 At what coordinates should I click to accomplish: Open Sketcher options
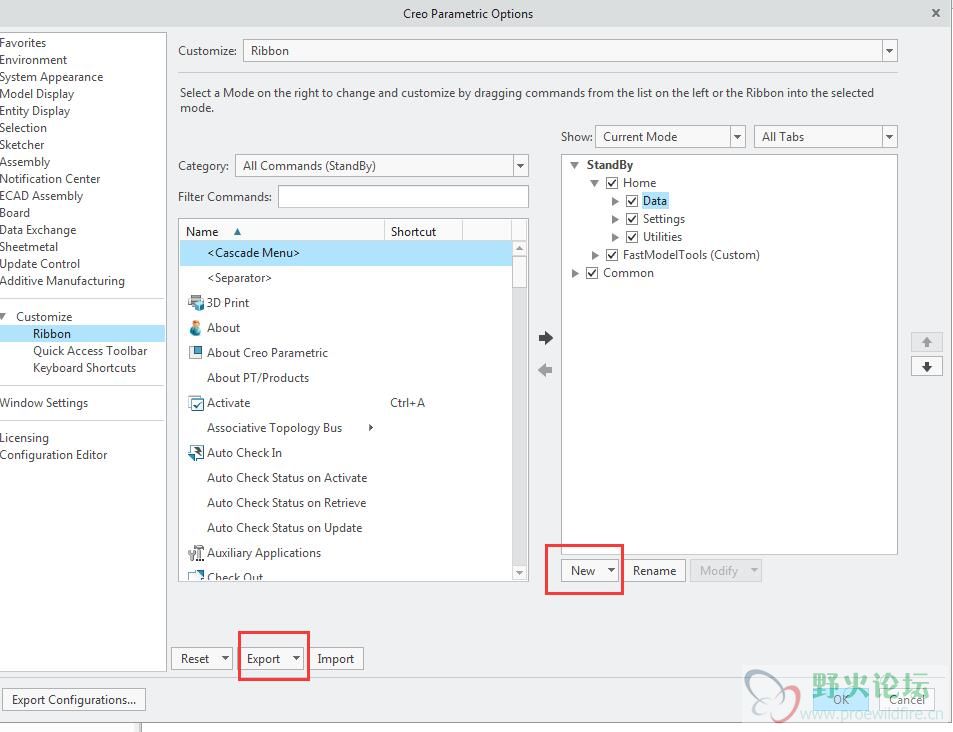(22, 145)
